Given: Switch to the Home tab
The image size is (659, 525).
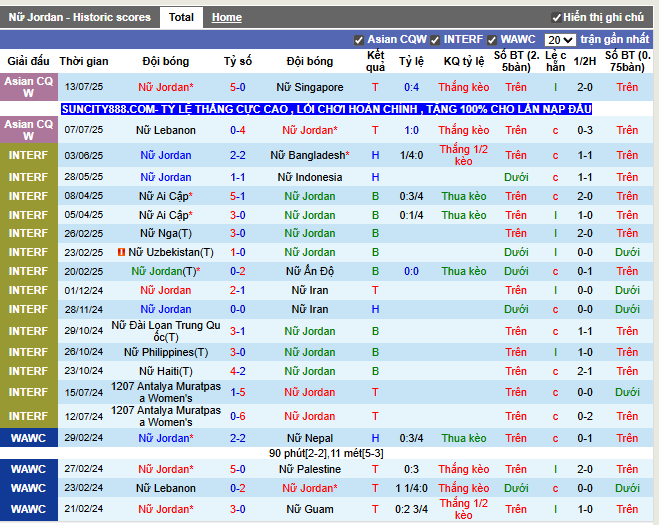Looking at the screenshot, I should coord(227,17).
